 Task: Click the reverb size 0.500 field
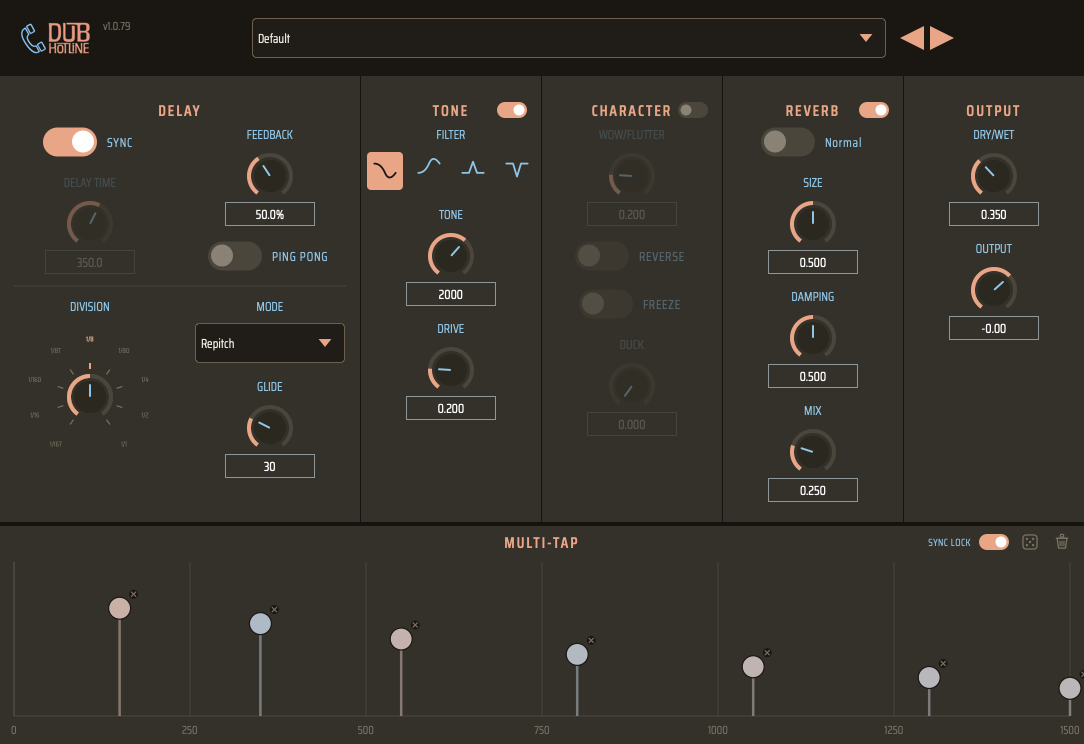(x=812, y=262)
